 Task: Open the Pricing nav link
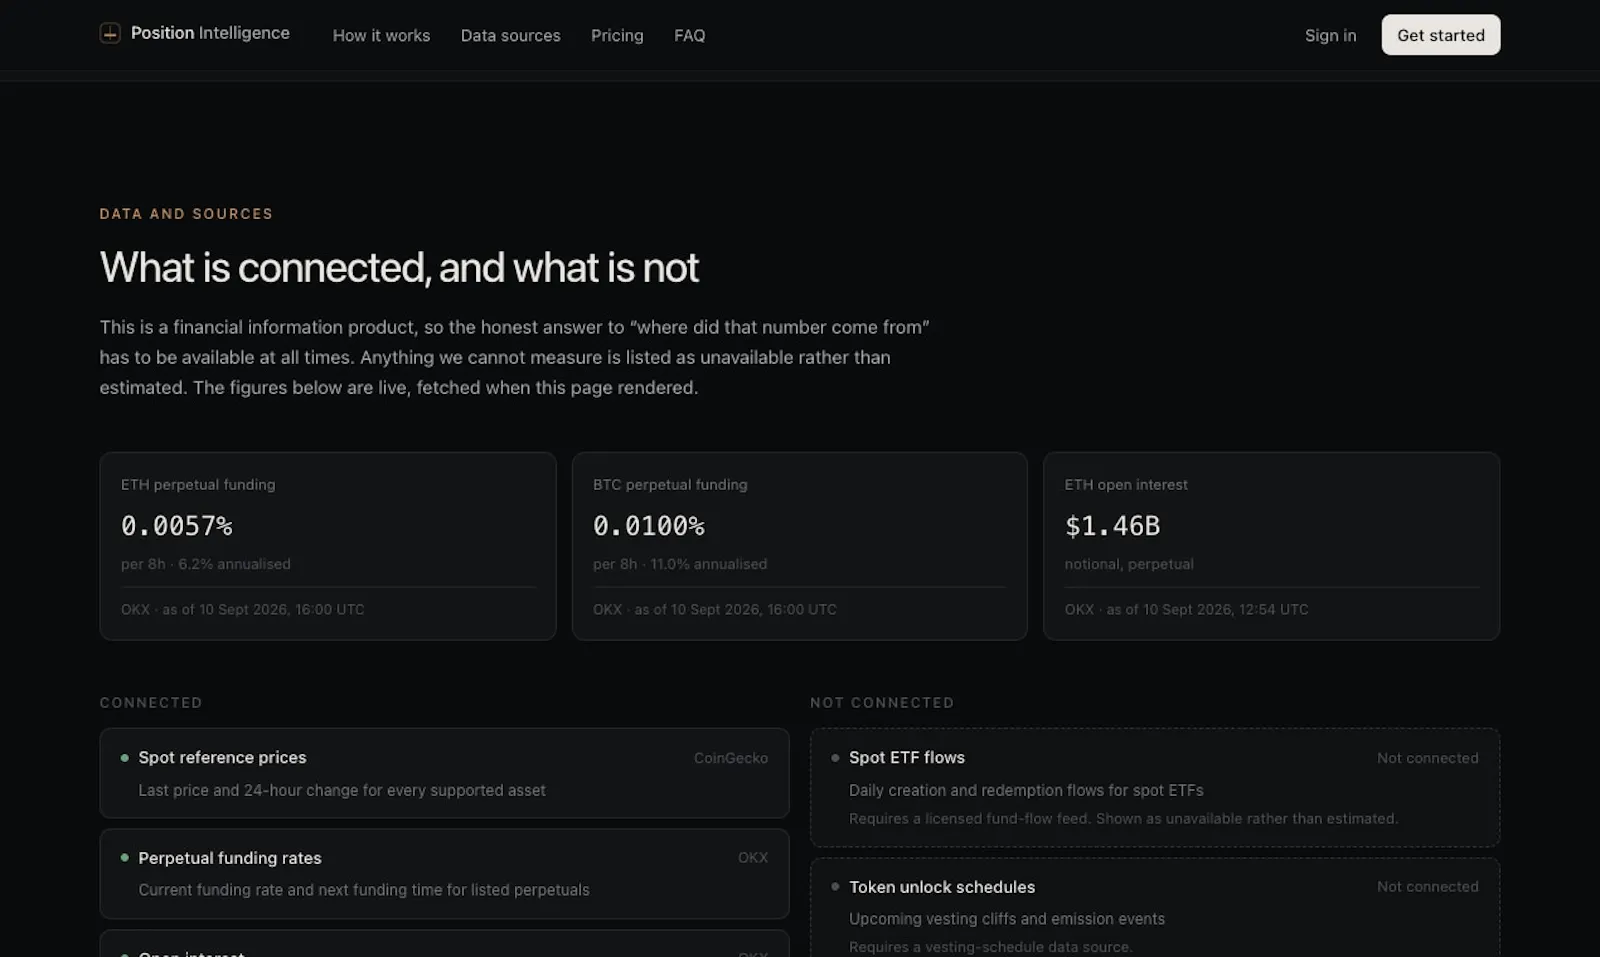point(617,35)
